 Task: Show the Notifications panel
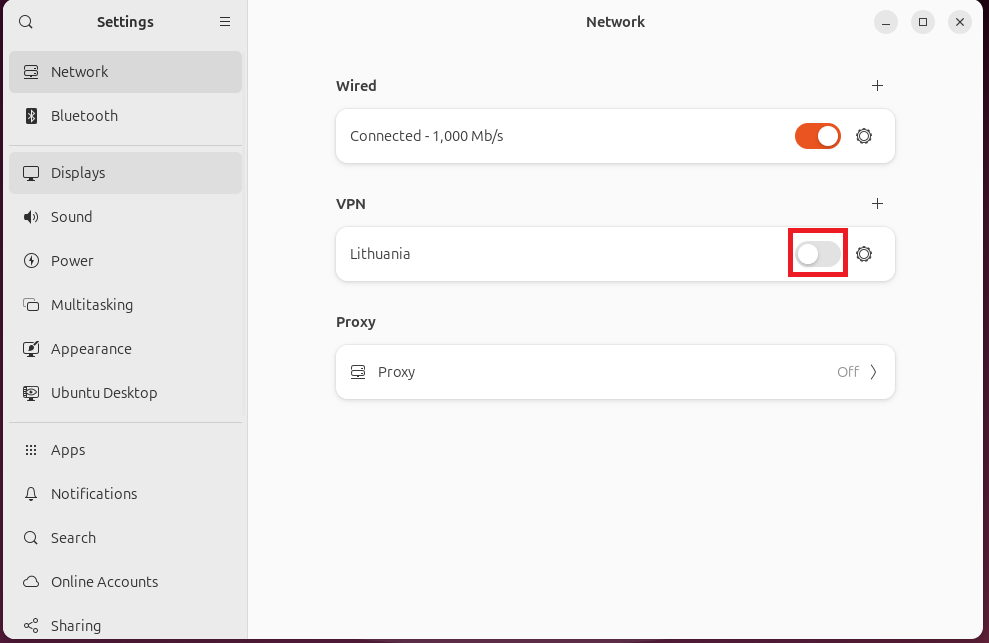tap(94, 494)
